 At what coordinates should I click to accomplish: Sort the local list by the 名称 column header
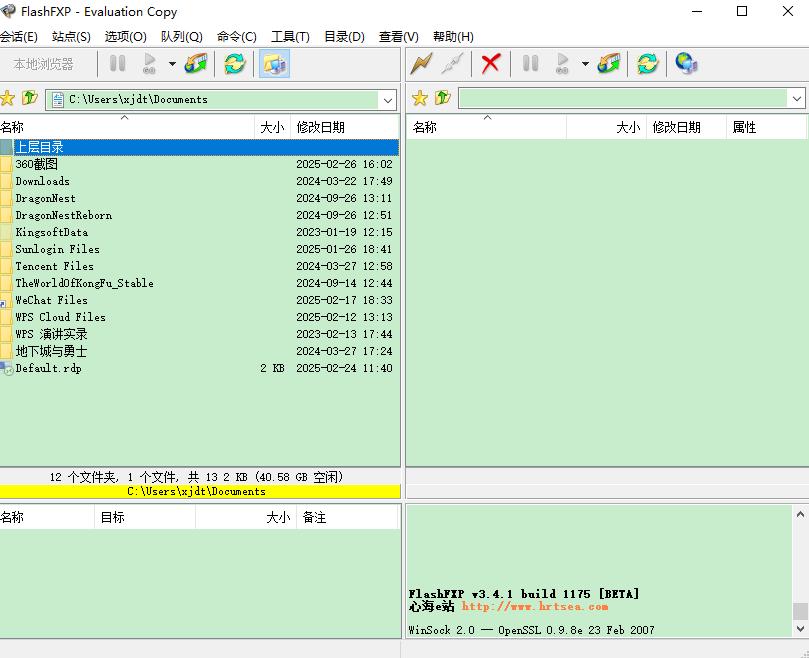[127, 127]
